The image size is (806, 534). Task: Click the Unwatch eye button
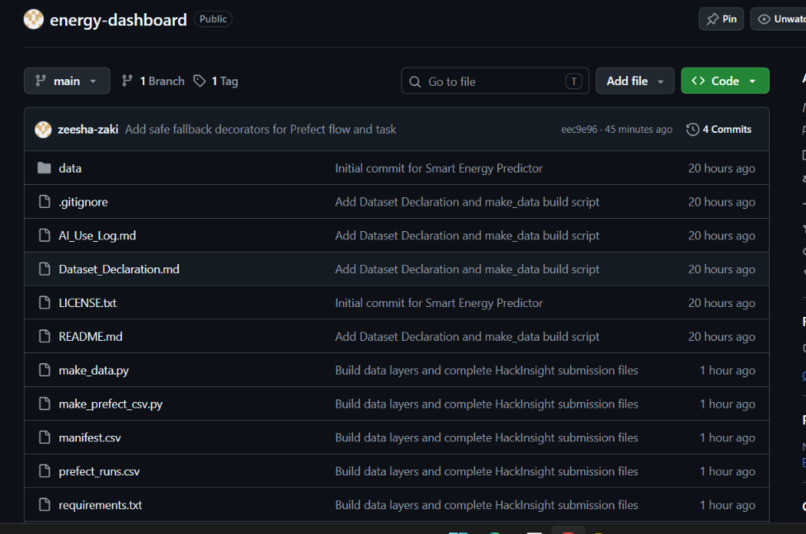pos(778,19)
